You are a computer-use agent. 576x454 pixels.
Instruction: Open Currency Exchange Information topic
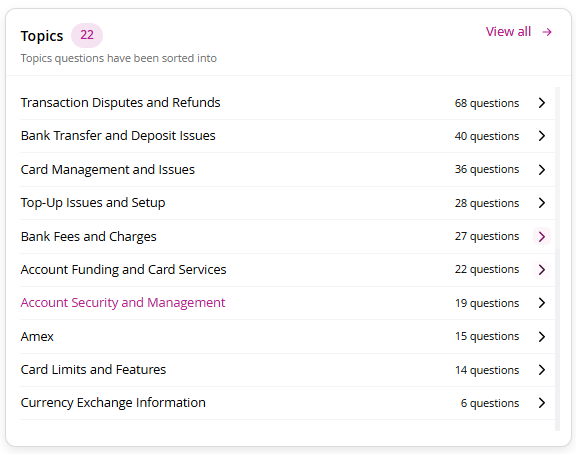pyautogui.click(x=113, y=403)
